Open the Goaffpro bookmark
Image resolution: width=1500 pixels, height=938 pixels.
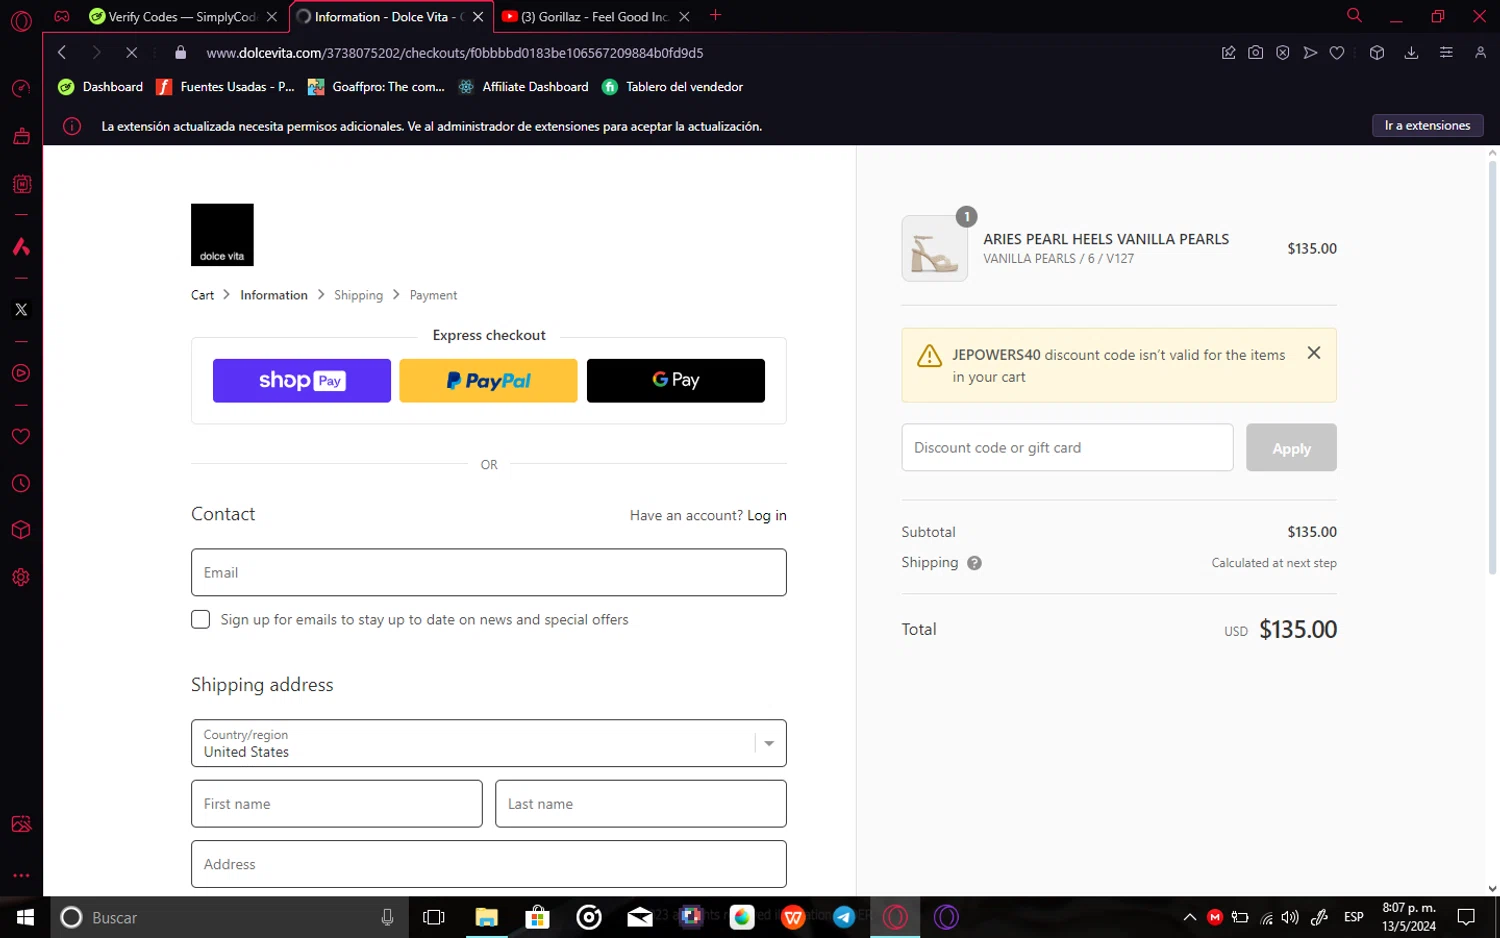(x=377, y=87)
